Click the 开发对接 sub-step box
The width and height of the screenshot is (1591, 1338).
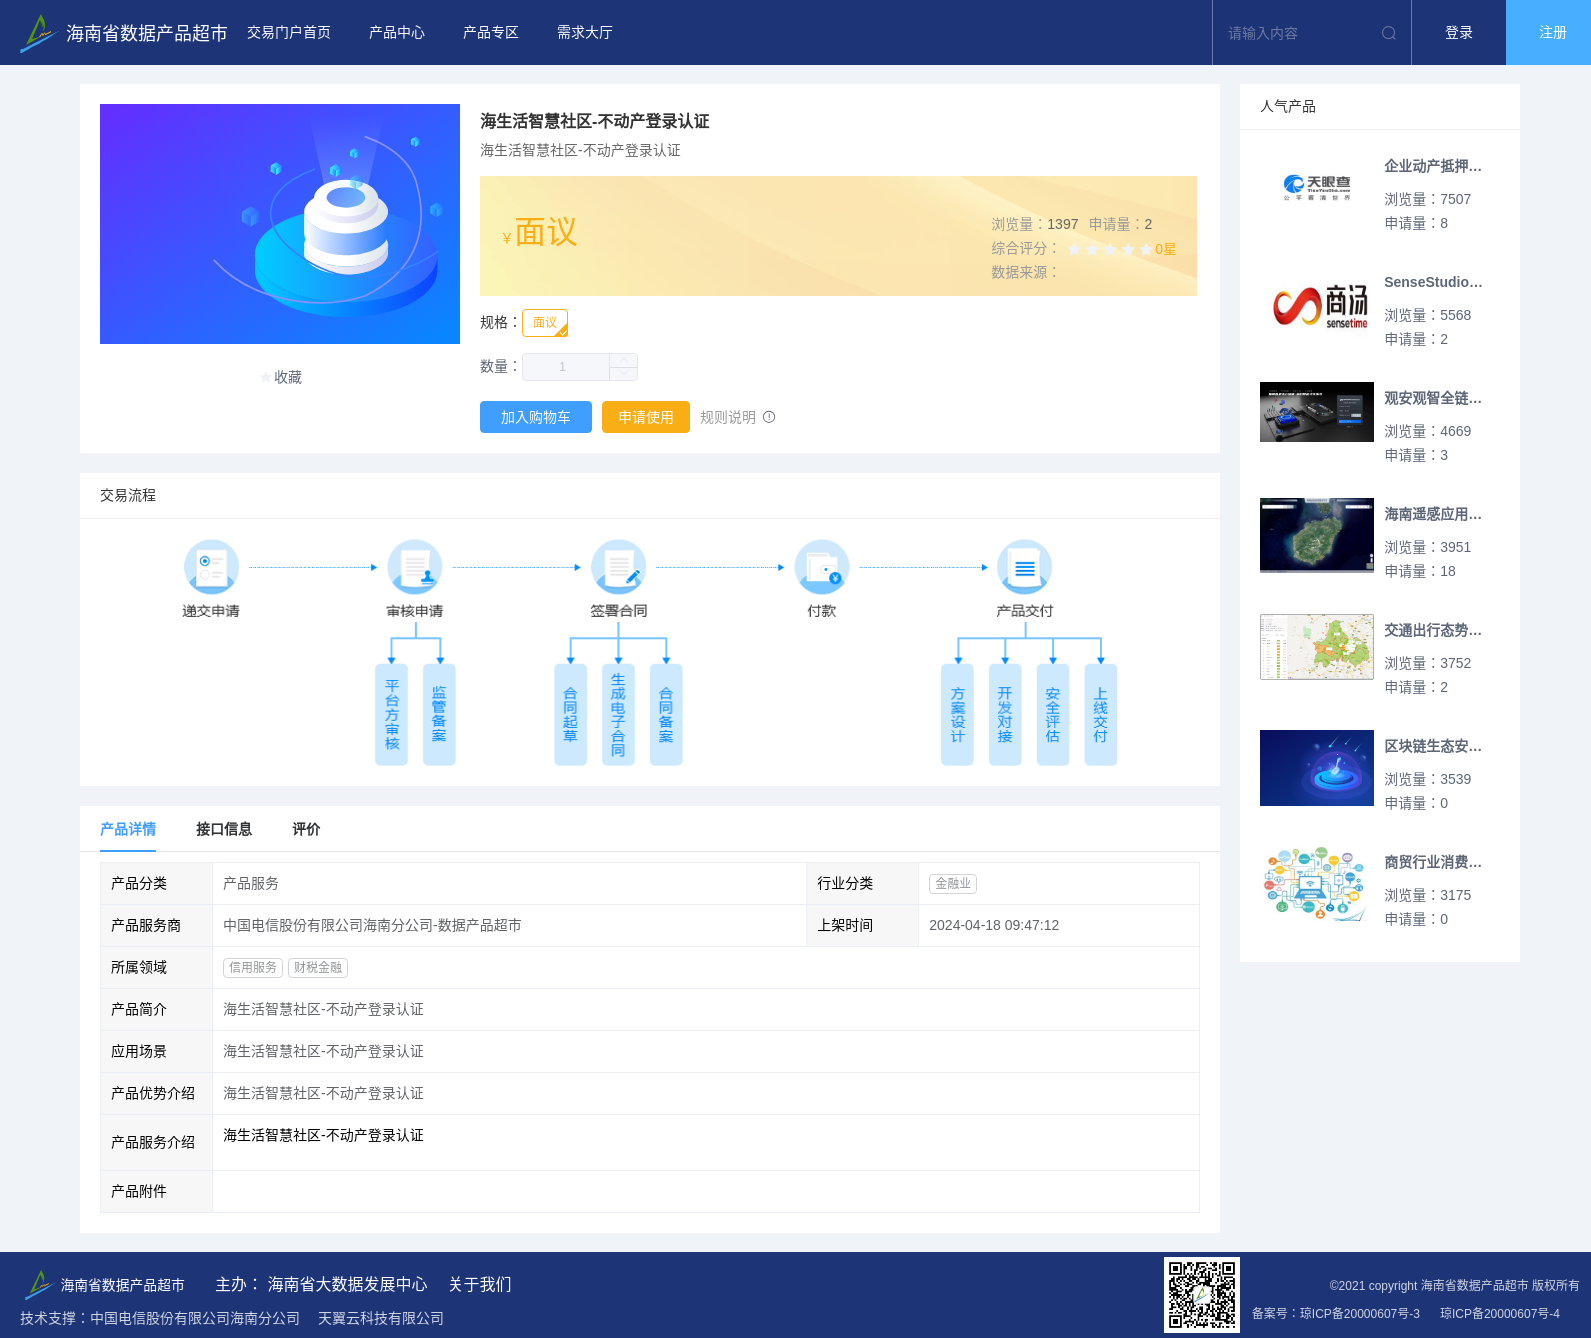tap(1005, 714)
